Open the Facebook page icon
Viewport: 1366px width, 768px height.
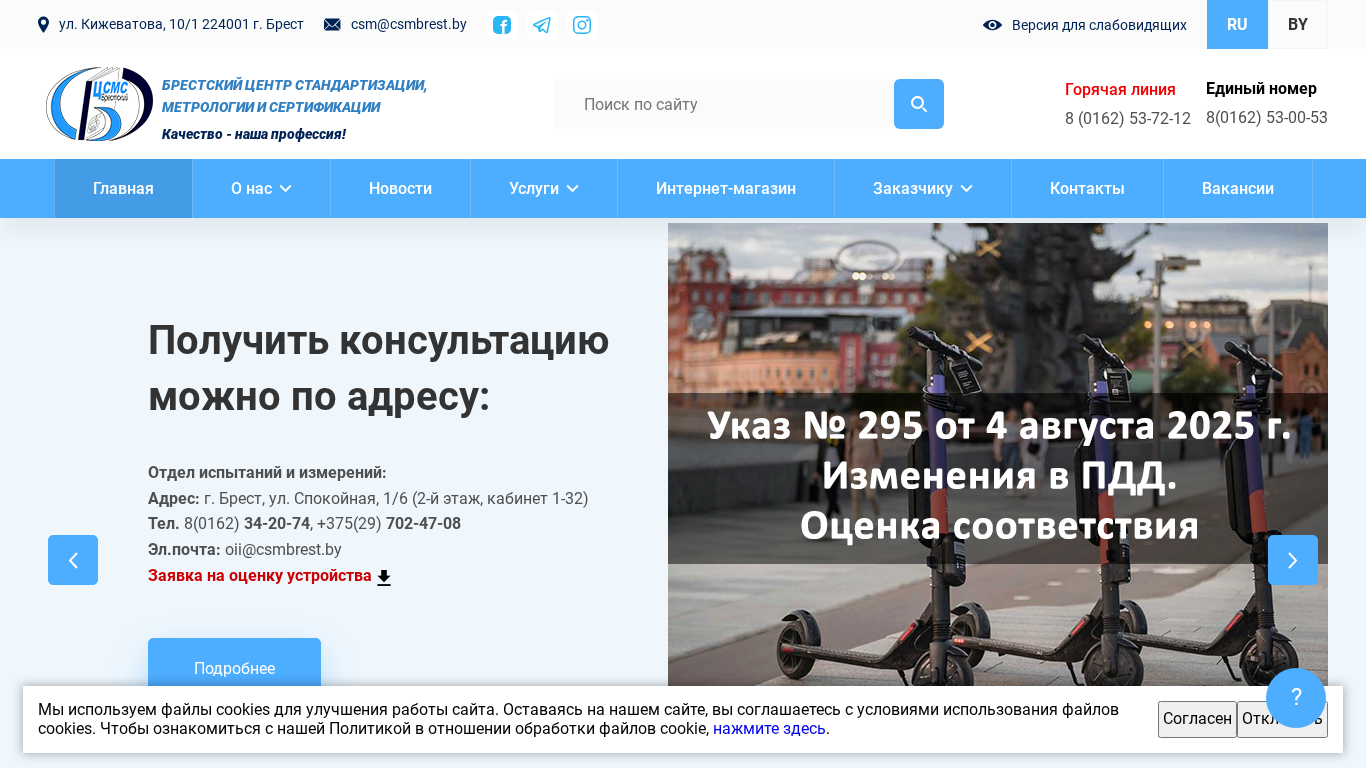click(x=502, y=25)
